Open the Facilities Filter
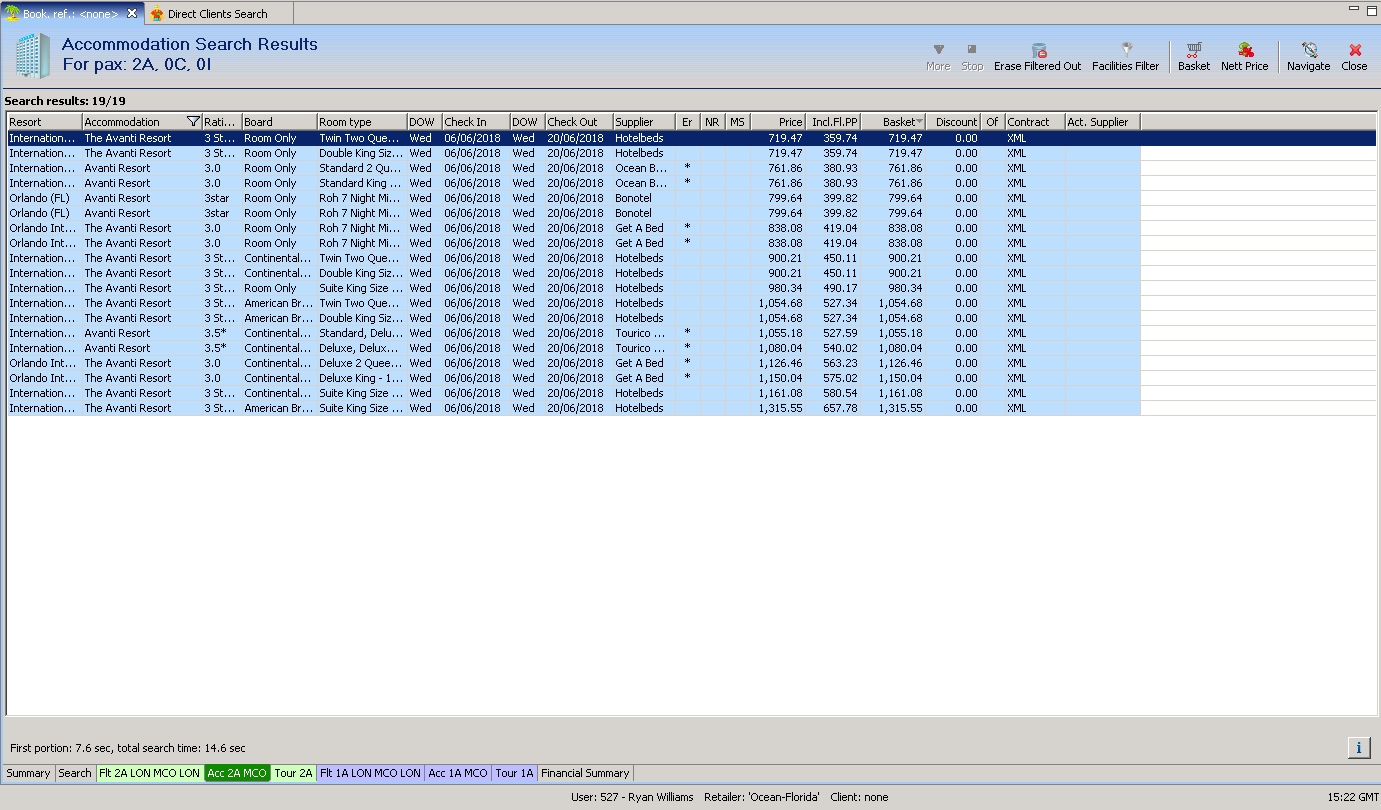This screenshot has height=810, width=1381. point(1125,56)
